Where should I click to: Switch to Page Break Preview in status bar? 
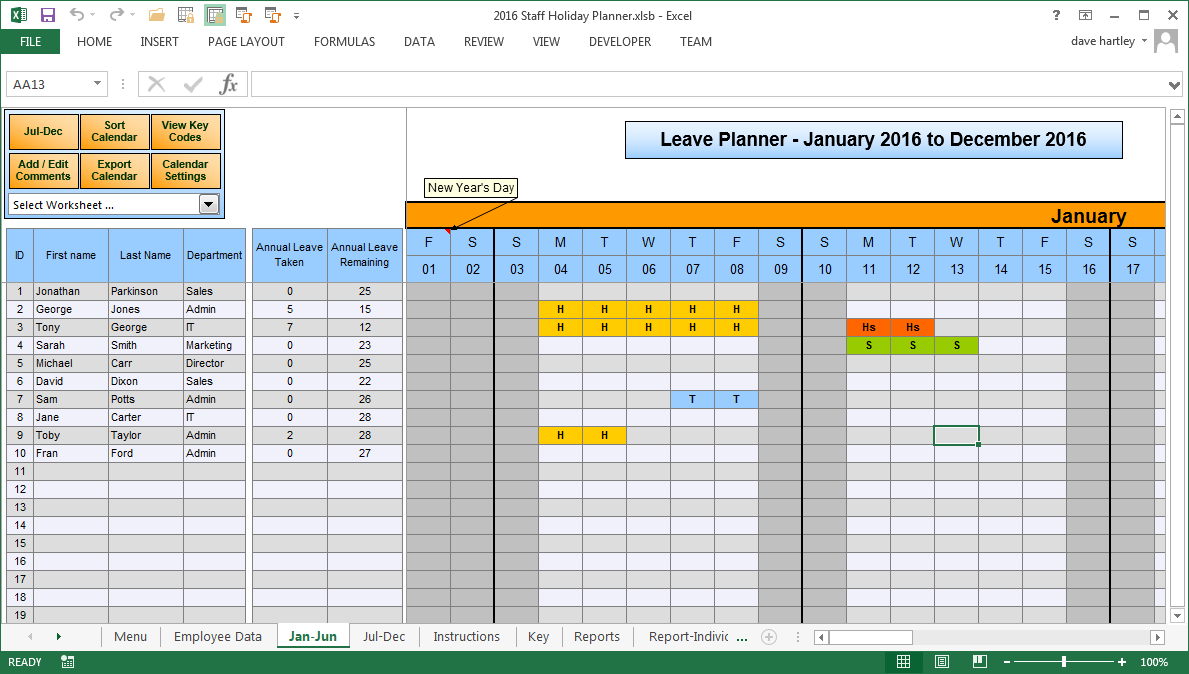(x=979, y=662)
